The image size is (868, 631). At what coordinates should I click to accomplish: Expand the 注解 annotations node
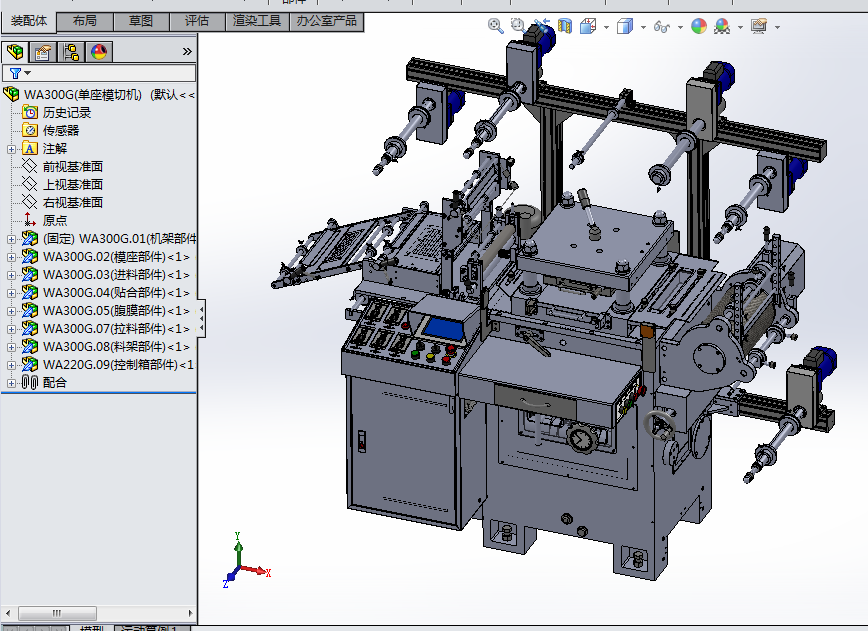pyautogui.click(x=12, y=149)
